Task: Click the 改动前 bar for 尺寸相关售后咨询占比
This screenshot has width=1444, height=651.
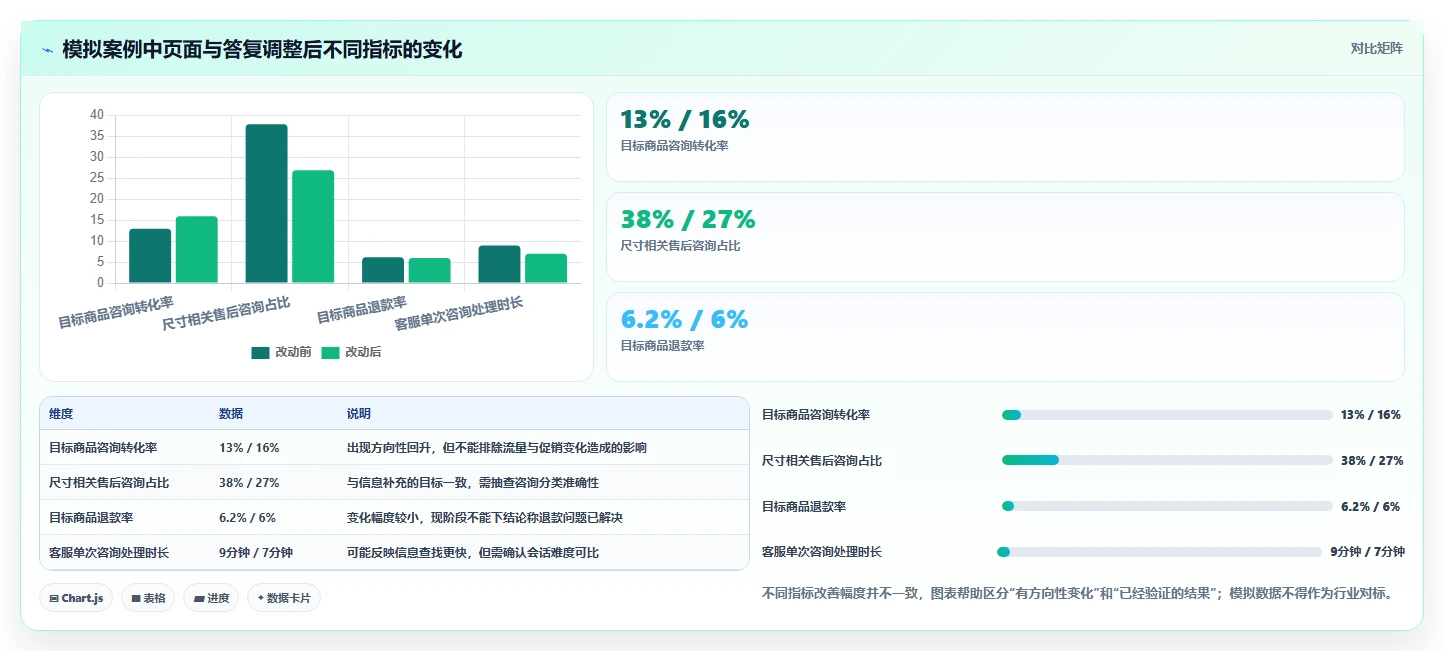Action: pyautogui.click(x=266, y=204)
